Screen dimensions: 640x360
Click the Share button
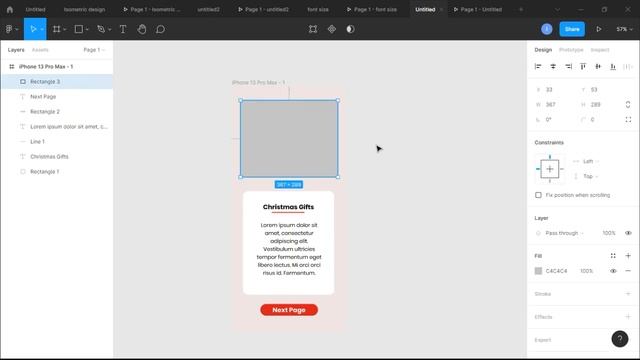coord(572,29)
